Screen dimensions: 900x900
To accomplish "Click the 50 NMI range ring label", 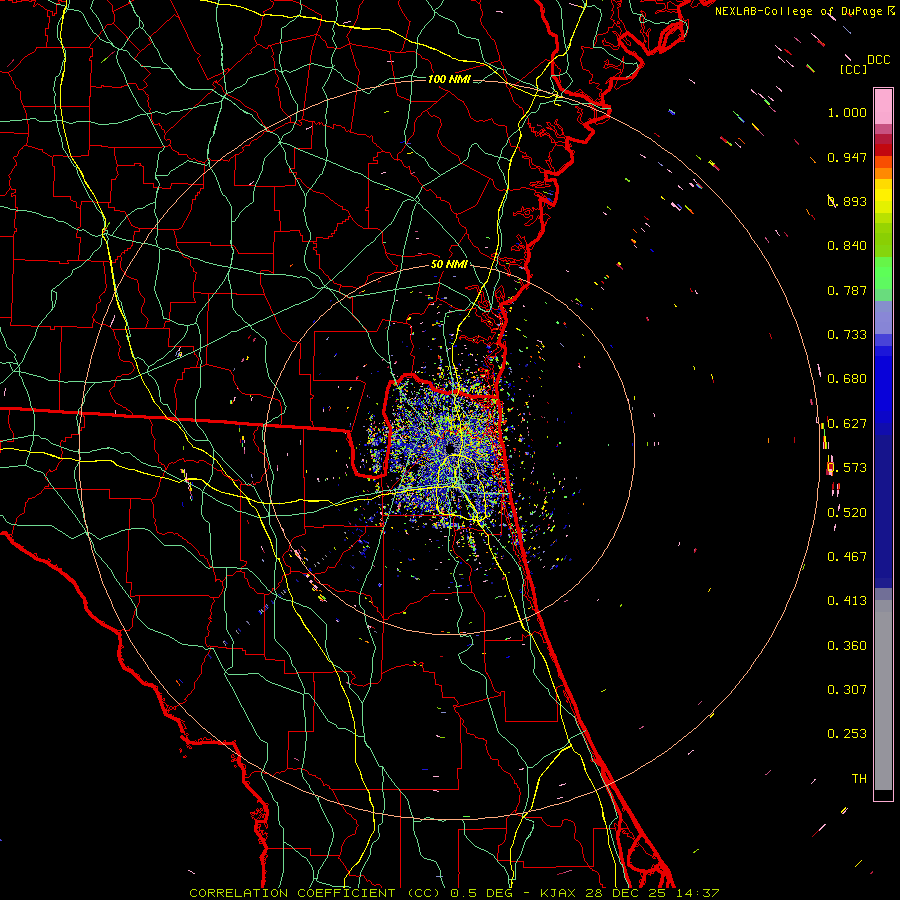I will click(x=449, y=264).
